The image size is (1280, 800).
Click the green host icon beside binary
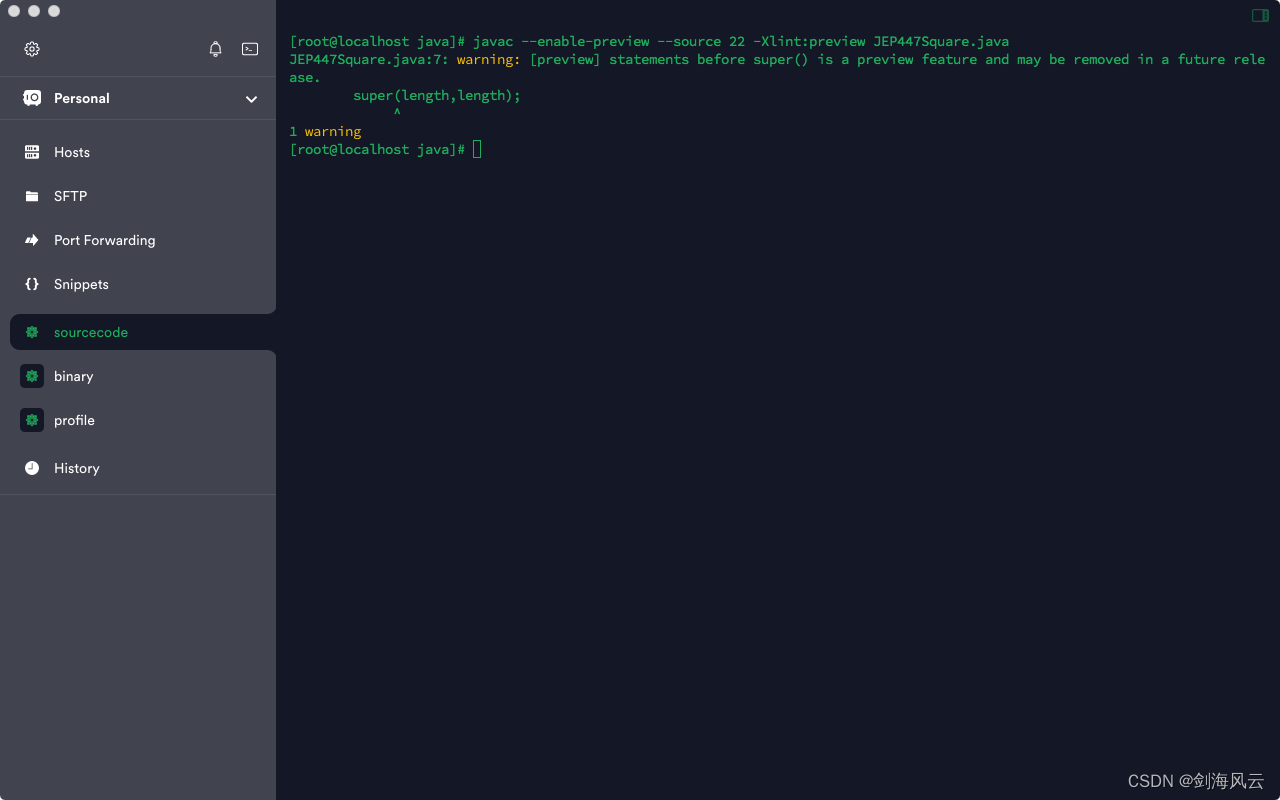click(x=31, y=376)
